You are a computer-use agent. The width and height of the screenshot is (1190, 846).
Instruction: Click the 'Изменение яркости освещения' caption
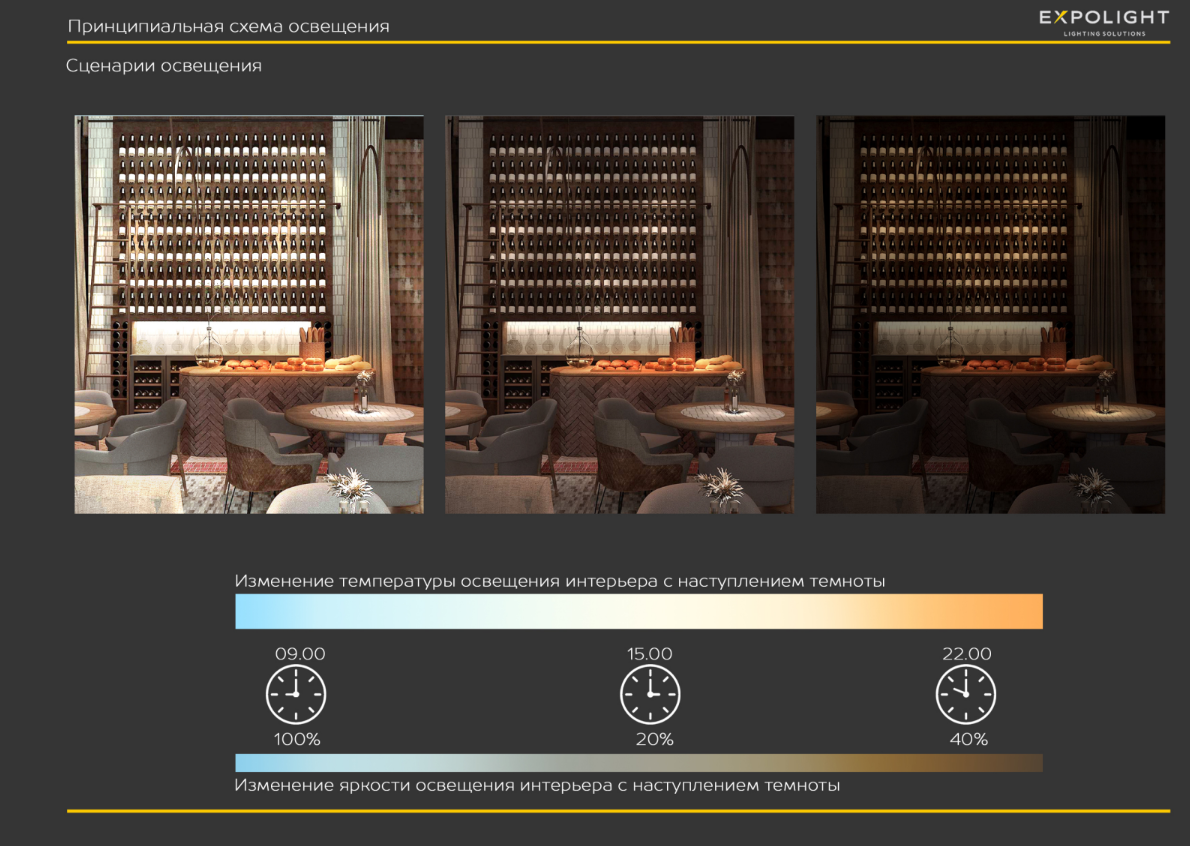(537, 785)
